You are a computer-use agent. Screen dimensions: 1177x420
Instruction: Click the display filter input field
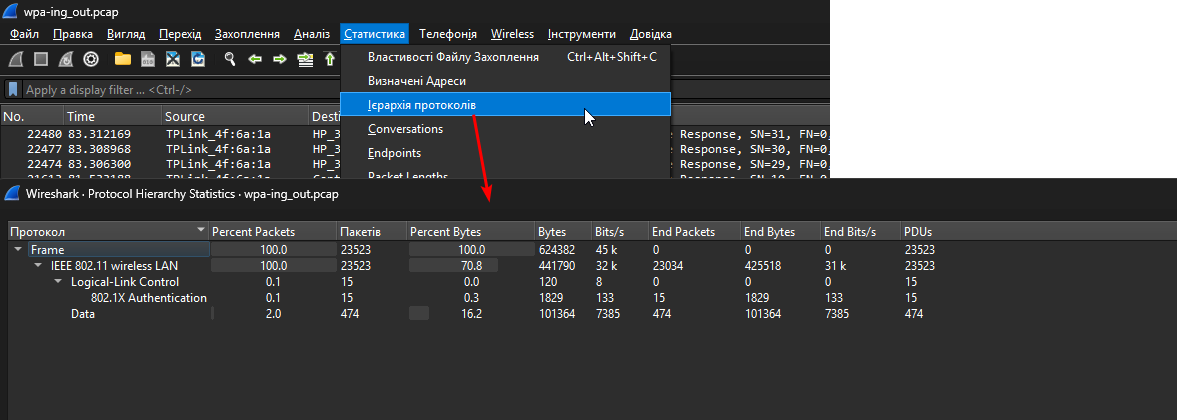[x=200, y=90]
